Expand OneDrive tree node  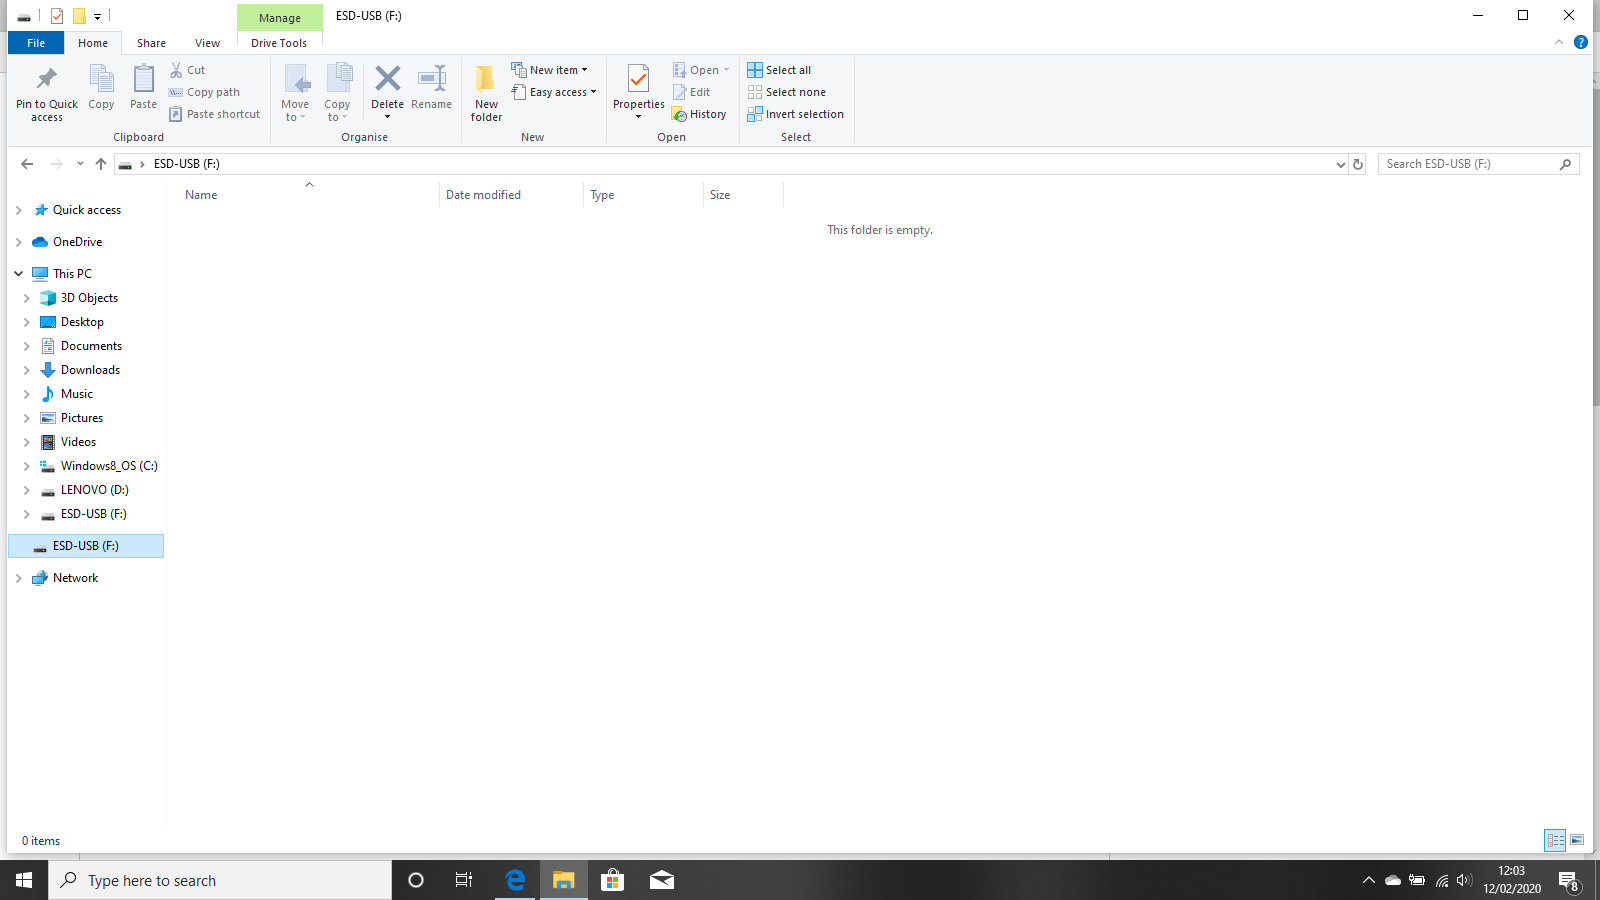tap(18, 242)
